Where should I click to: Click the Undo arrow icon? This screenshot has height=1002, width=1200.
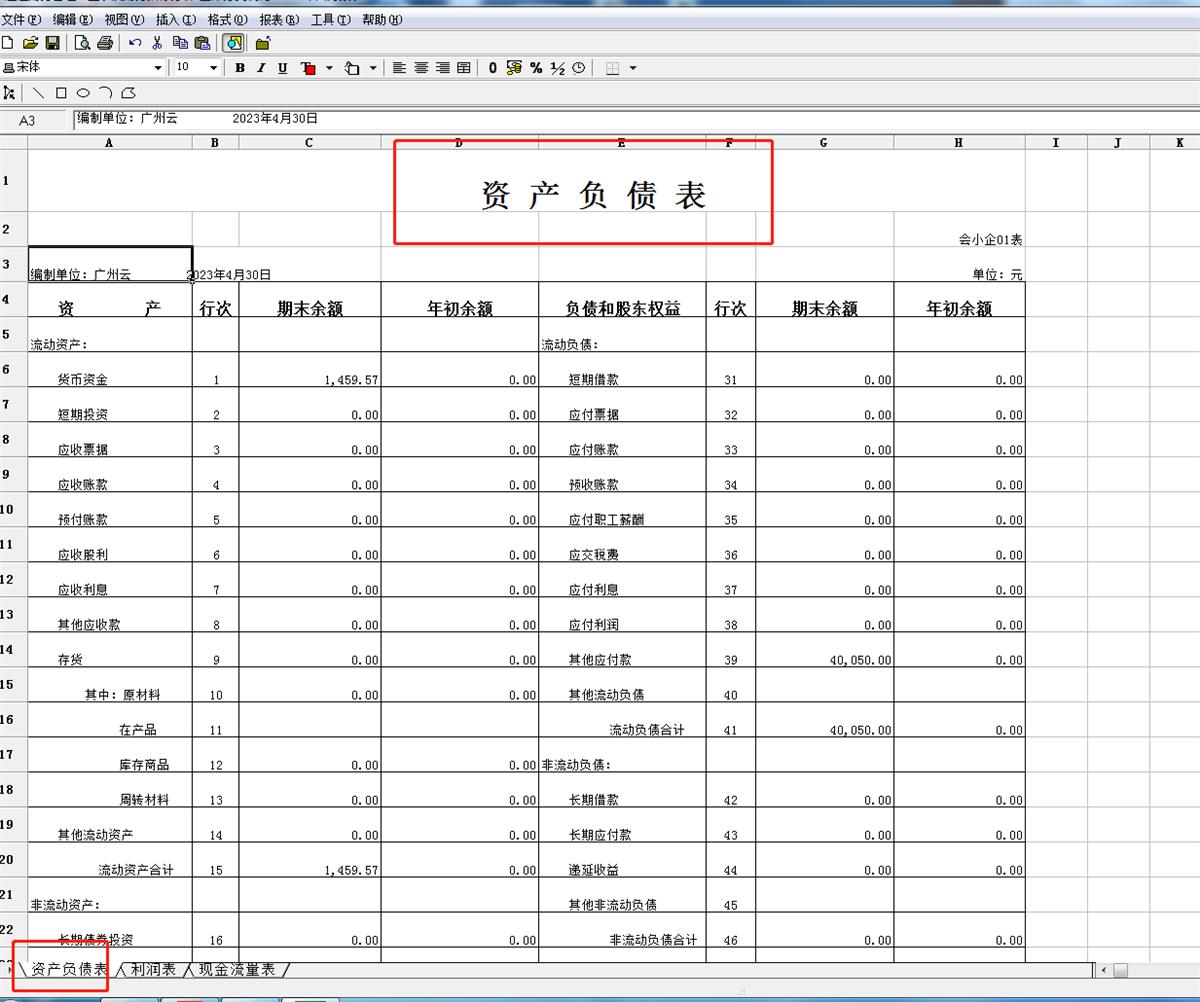[x=135, y=43]
